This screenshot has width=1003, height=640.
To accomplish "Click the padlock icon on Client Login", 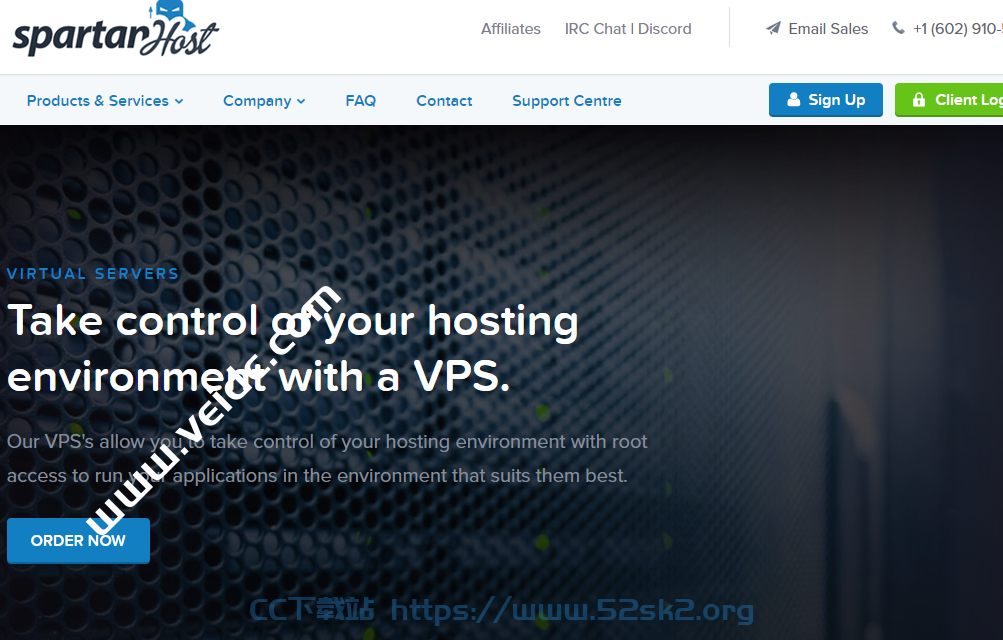I will (919, 100).
